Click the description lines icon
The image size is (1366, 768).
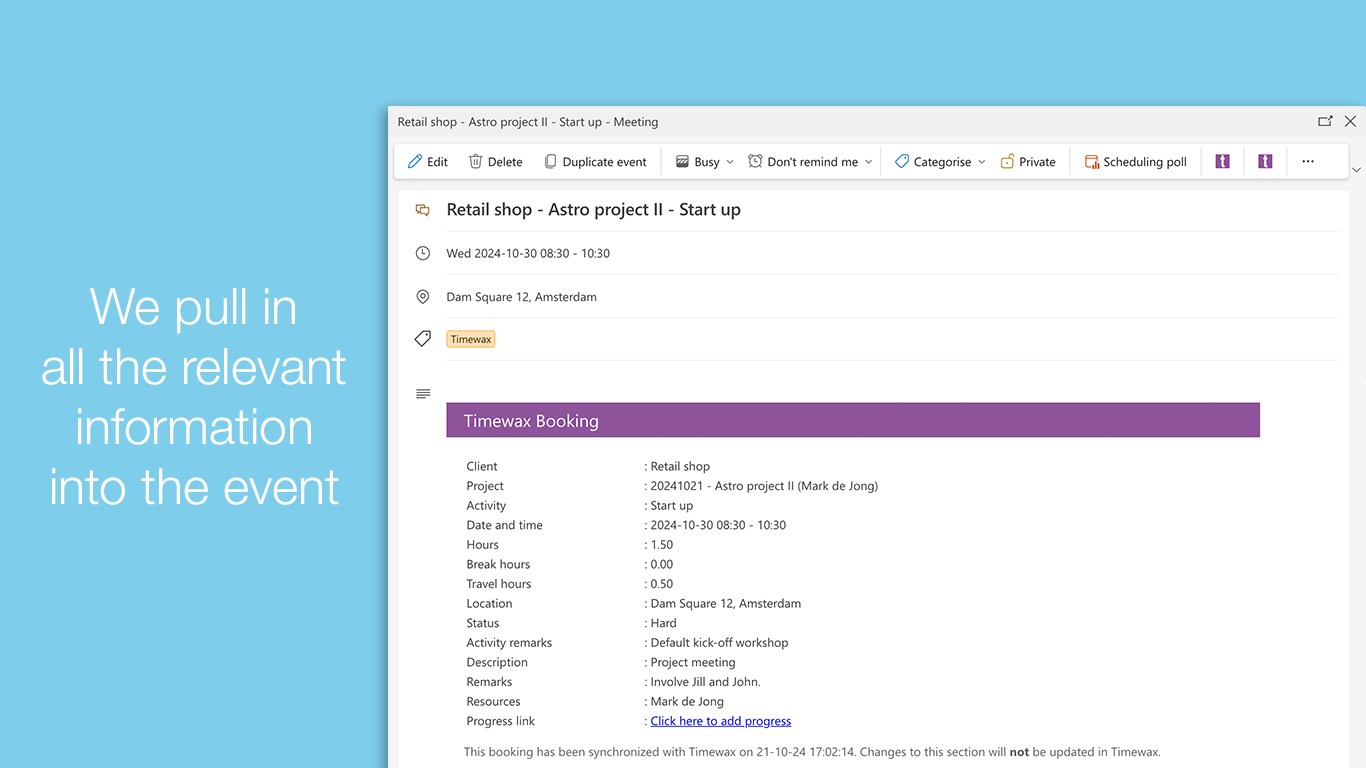(423, 394)
